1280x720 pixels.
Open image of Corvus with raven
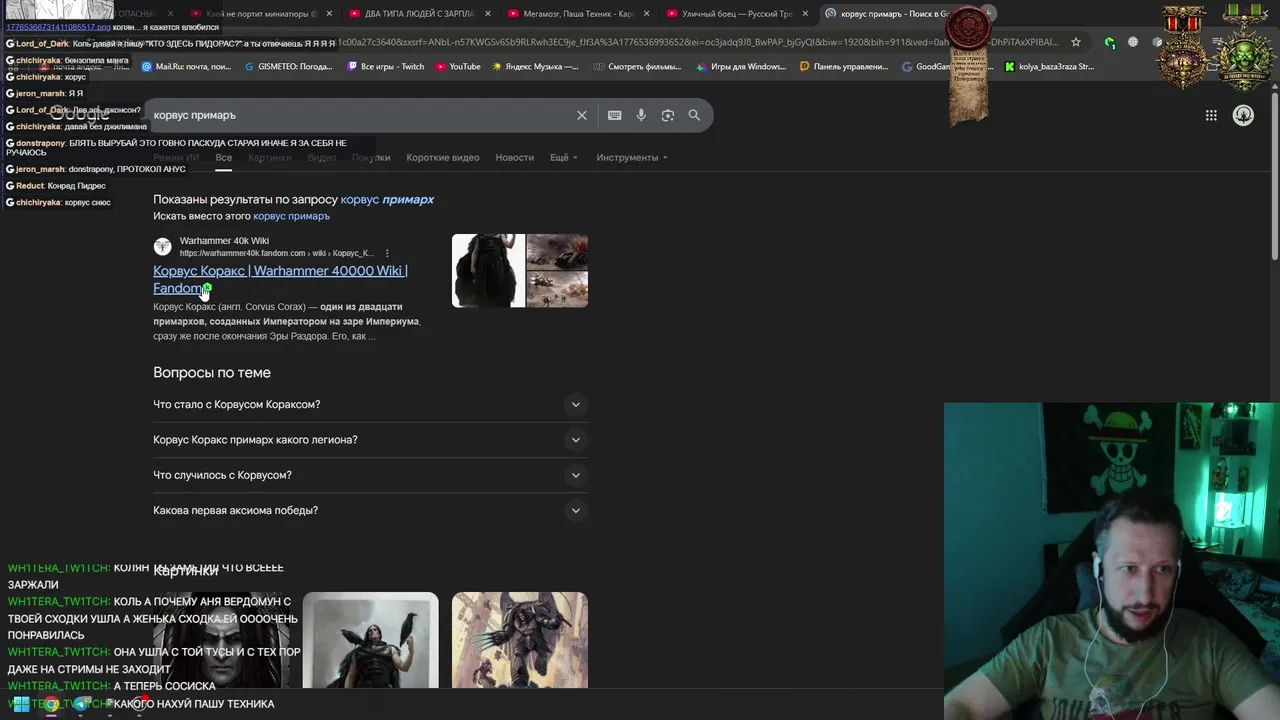(370, 640)
